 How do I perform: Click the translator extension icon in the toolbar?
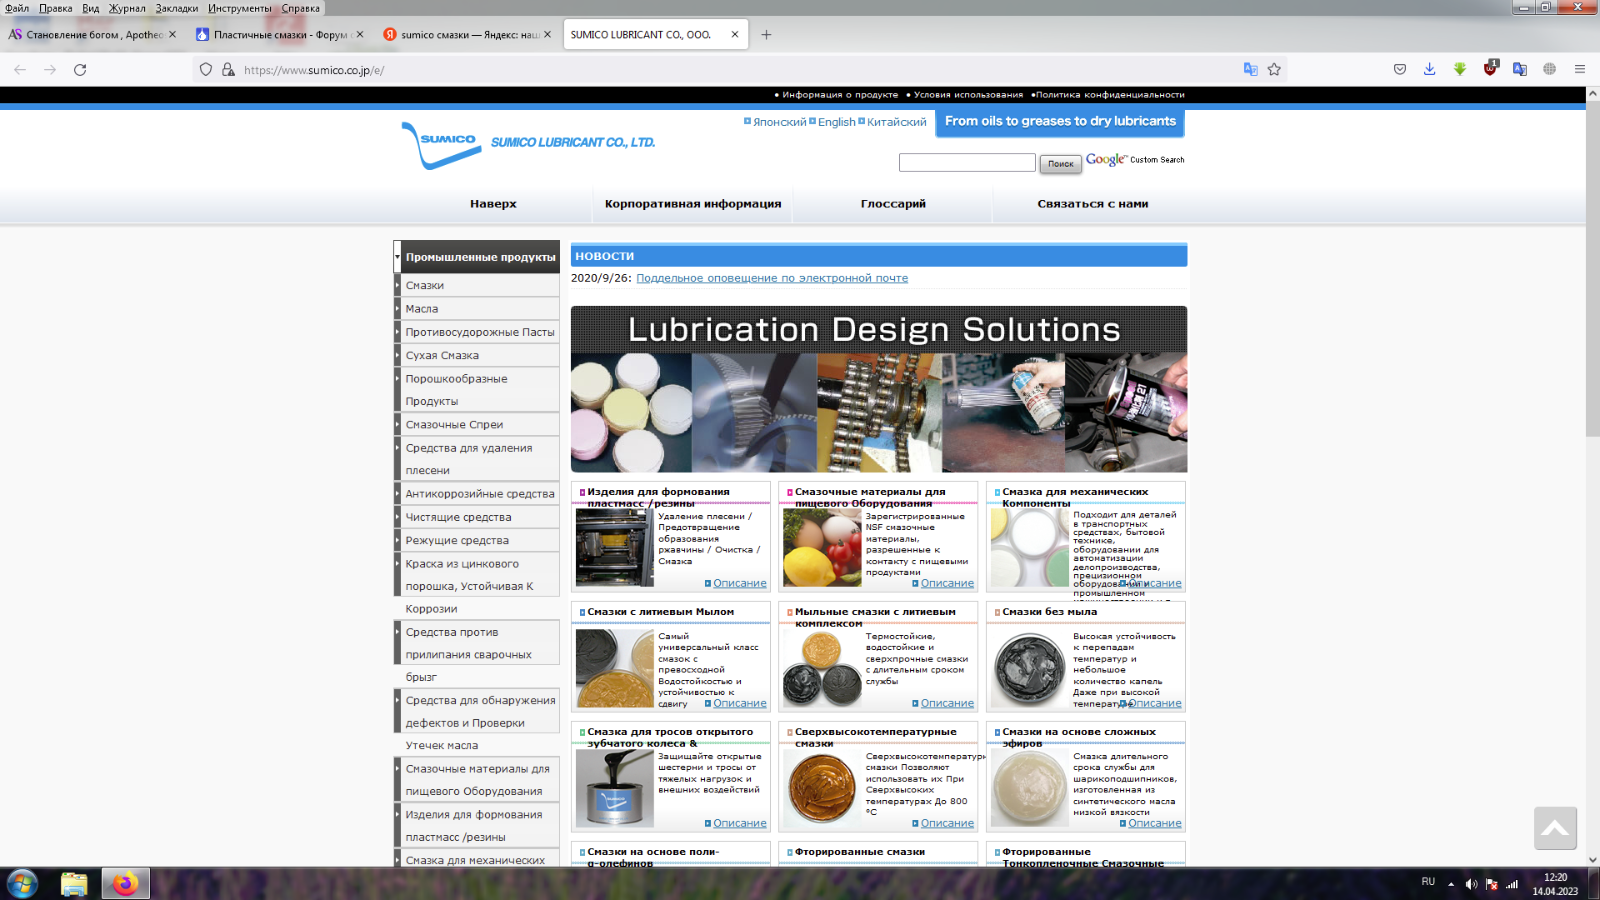click(x=1520, y=69)
